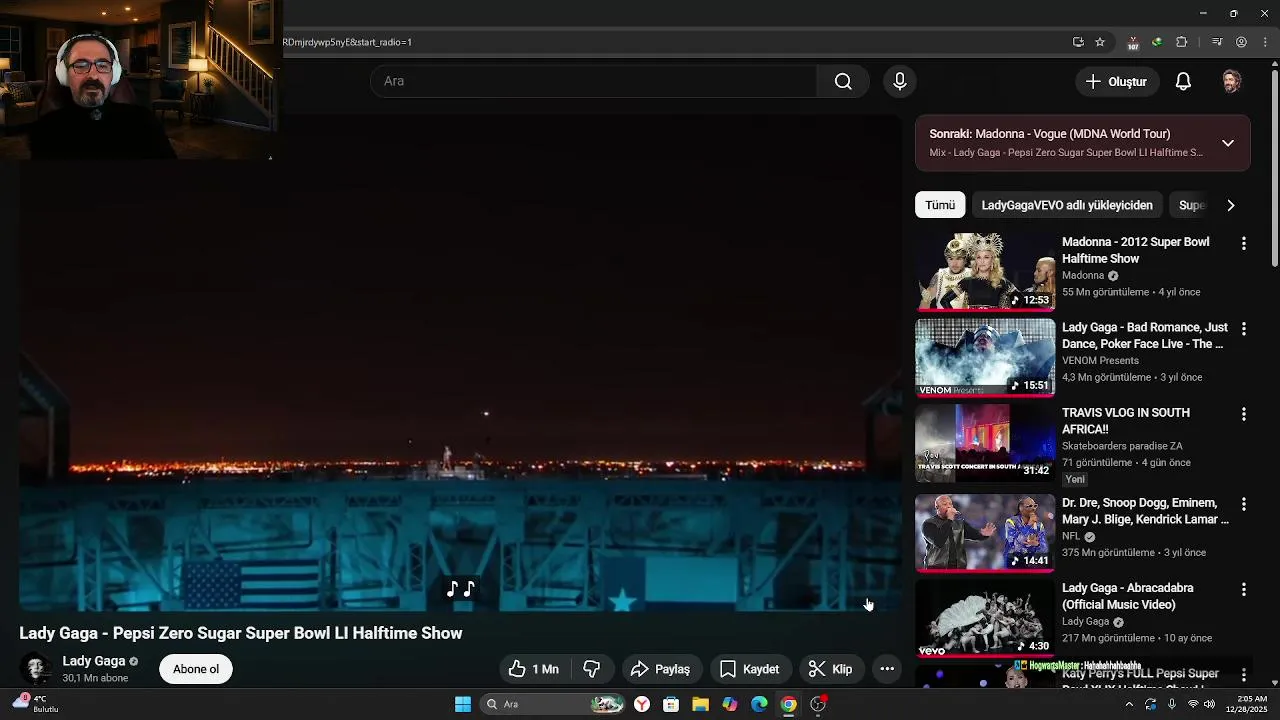
Task: Click the Oluştur create button
Action: tap(1117, 82)
